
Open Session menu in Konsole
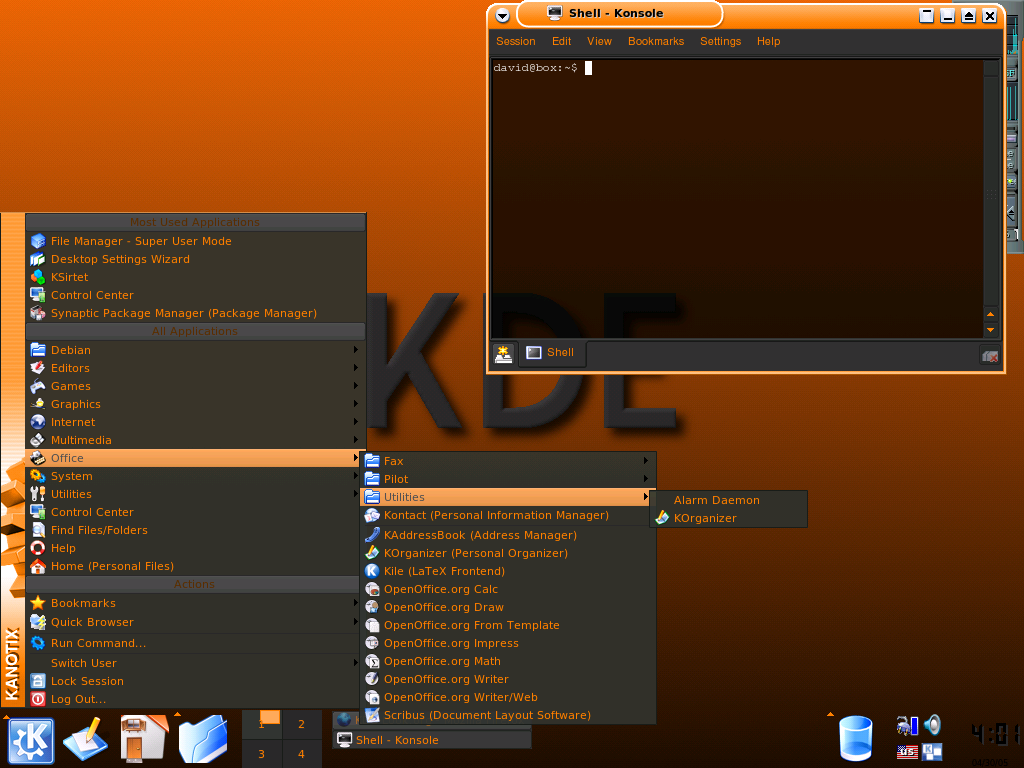point(515,41)
